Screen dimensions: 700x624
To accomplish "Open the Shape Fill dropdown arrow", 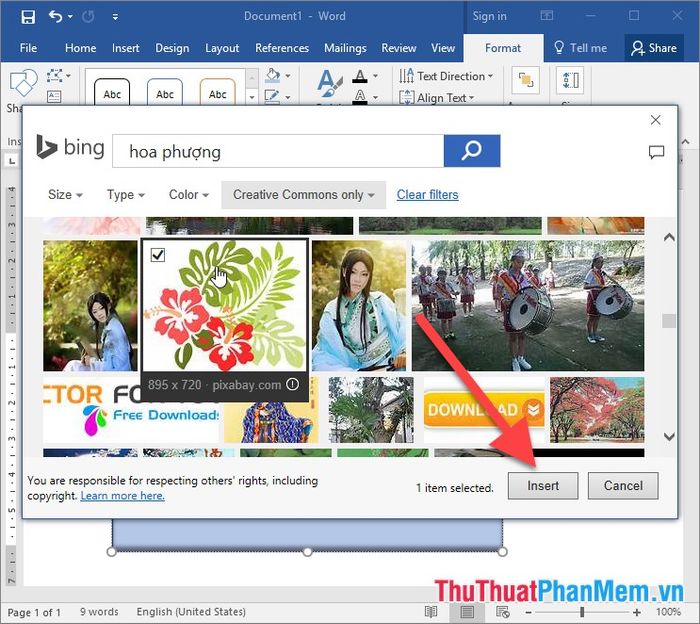I will pos(288,76).
